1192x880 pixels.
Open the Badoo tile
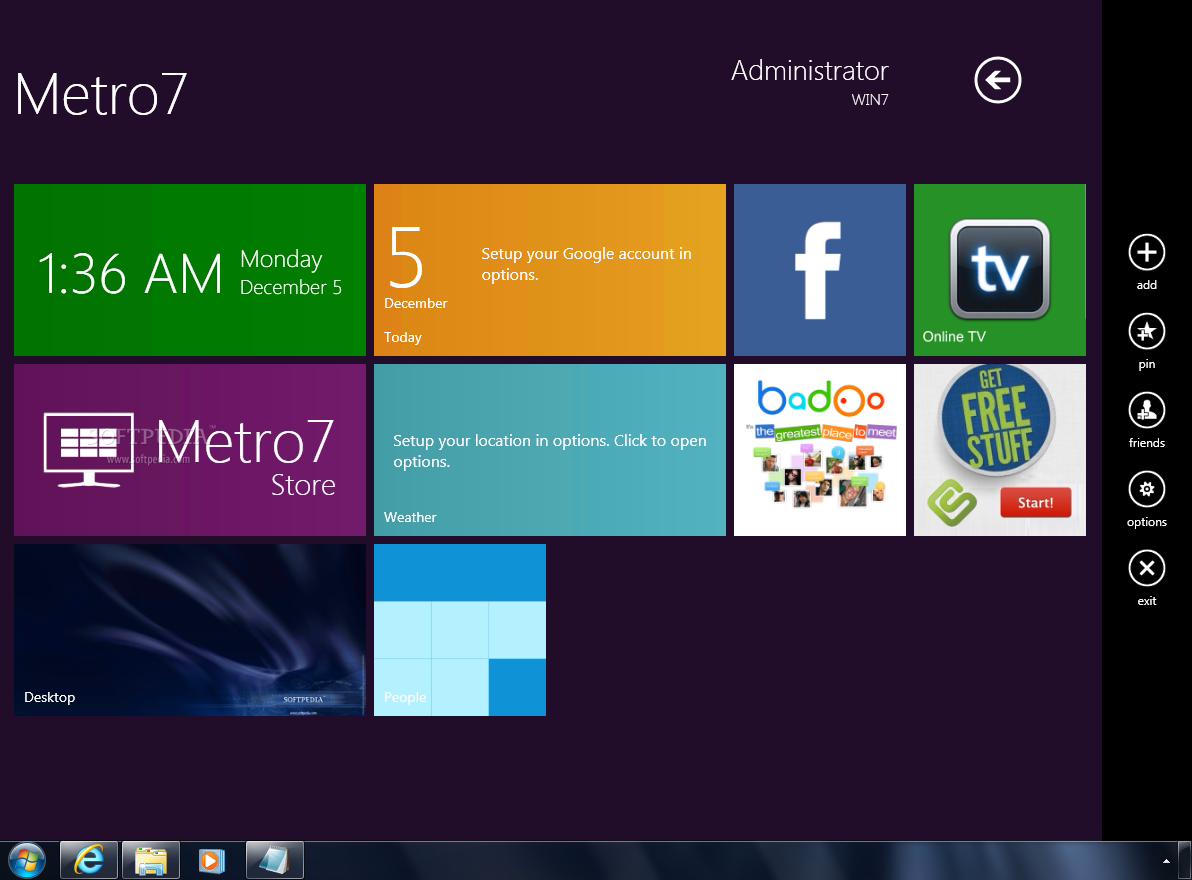point(820,450)
